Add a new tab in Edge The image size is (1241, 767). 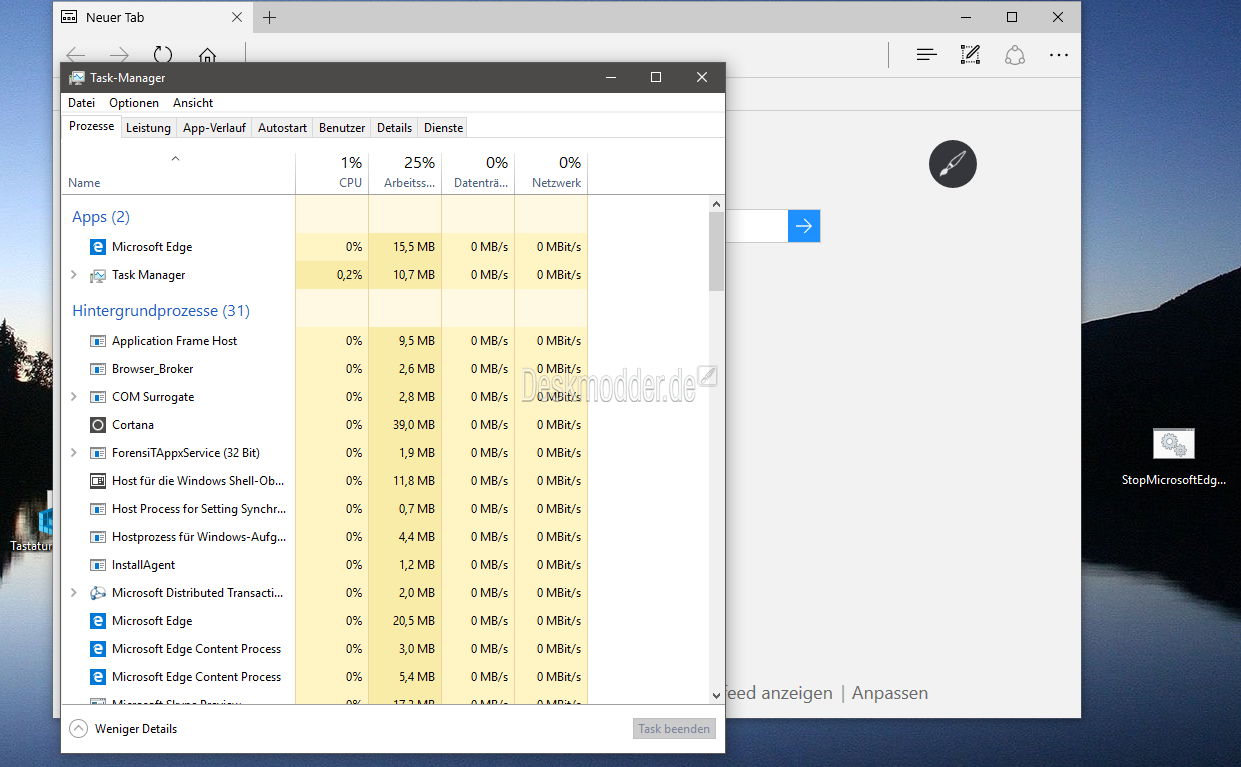pyautogui.click(x=270, y=17)
